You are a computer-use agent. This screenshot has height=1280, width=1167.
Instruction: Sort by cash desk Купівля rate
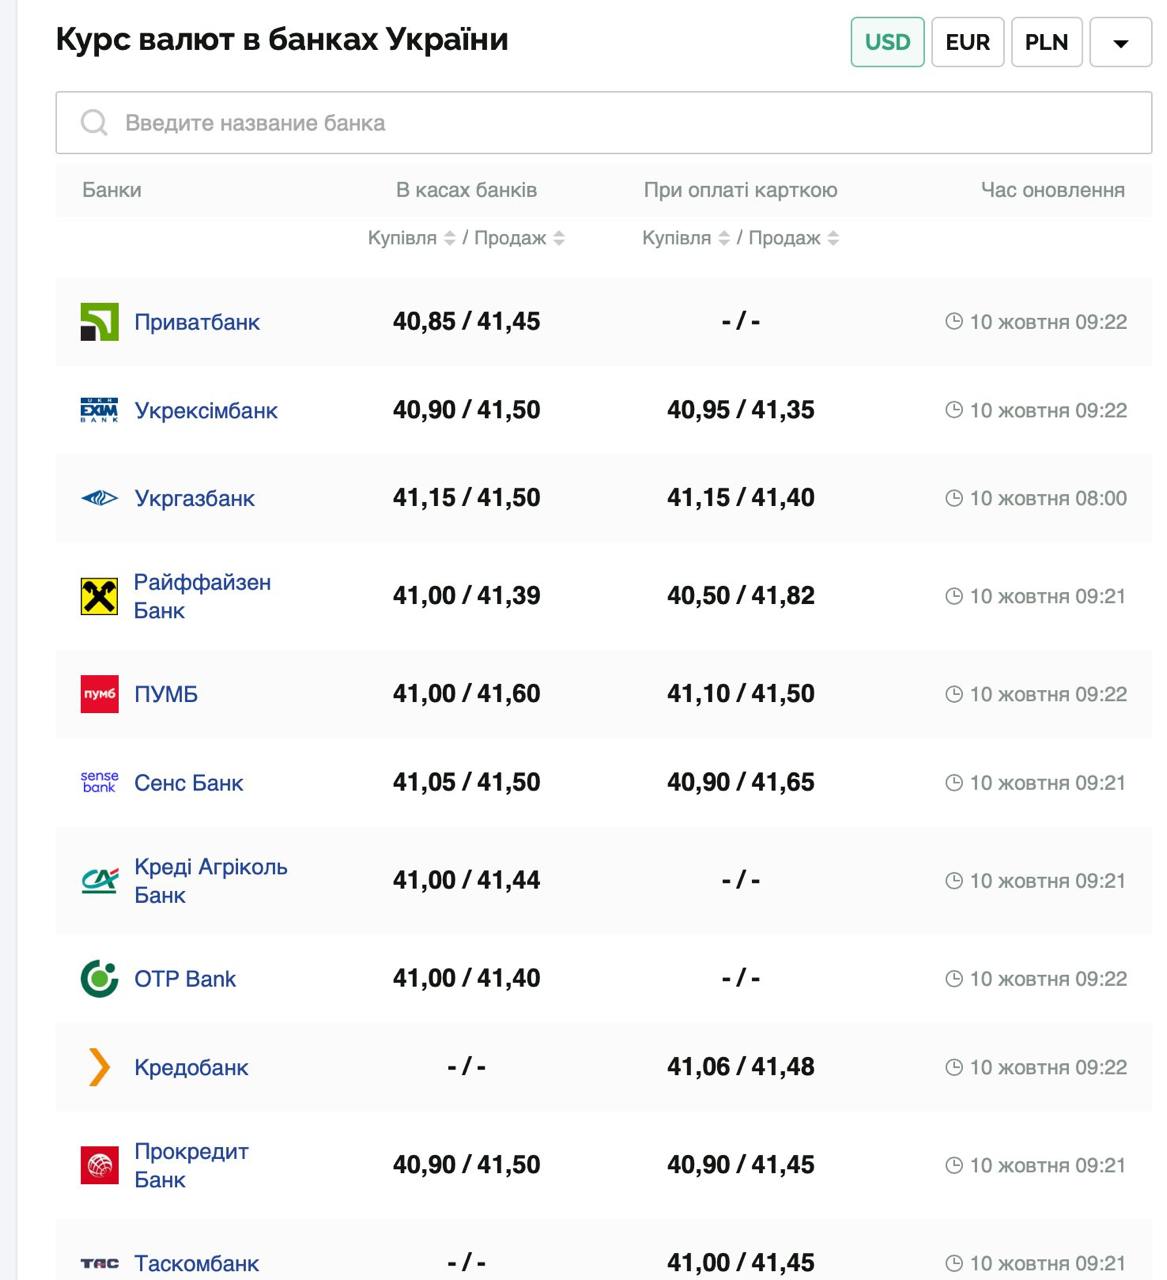click(449, 238)
